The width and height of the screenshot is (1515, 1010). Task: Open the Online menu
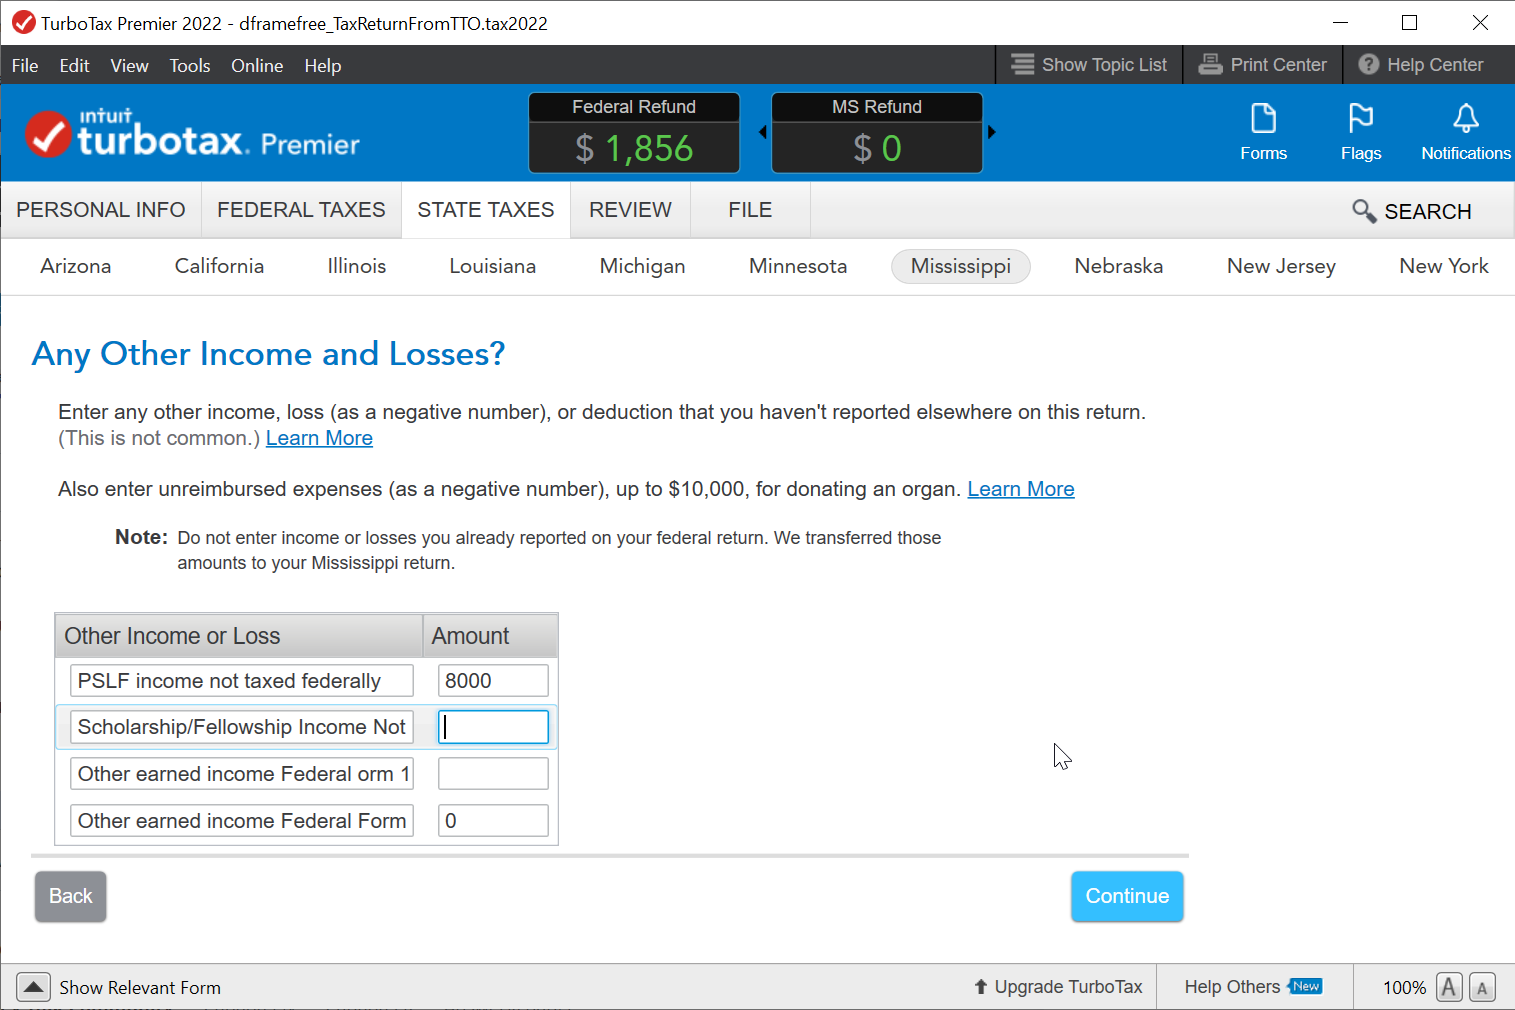pyautogui.click(x=257, y=66)
